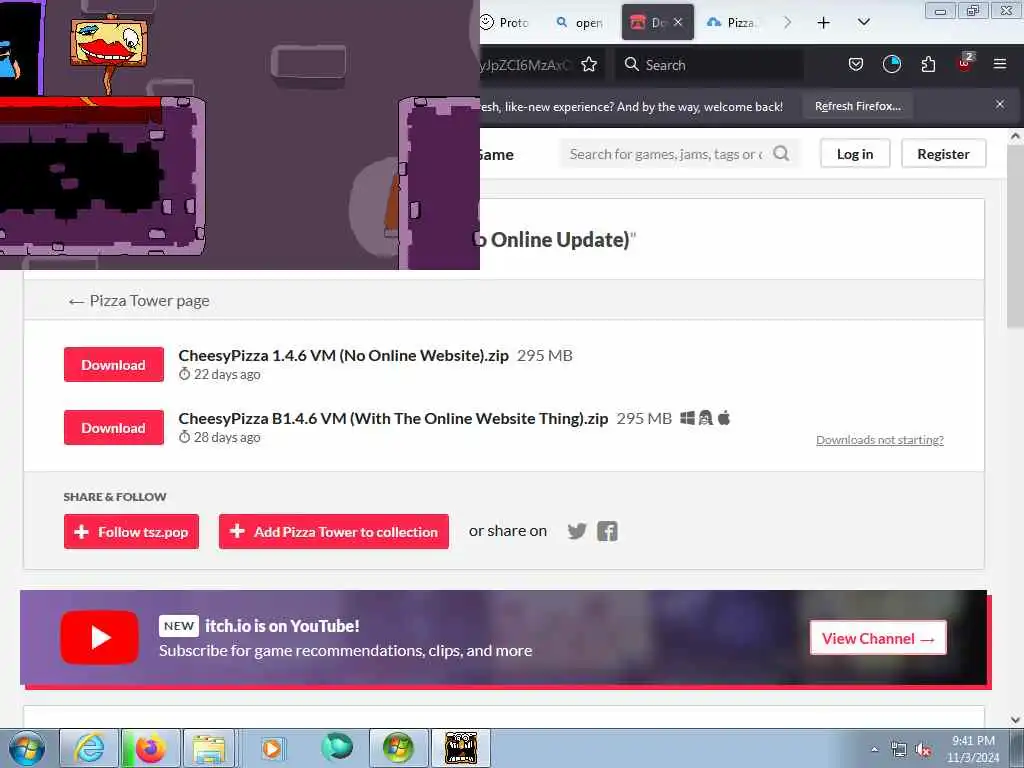
Task: Click the YouTube play logo in banner
Action: [x=99, y=637]
